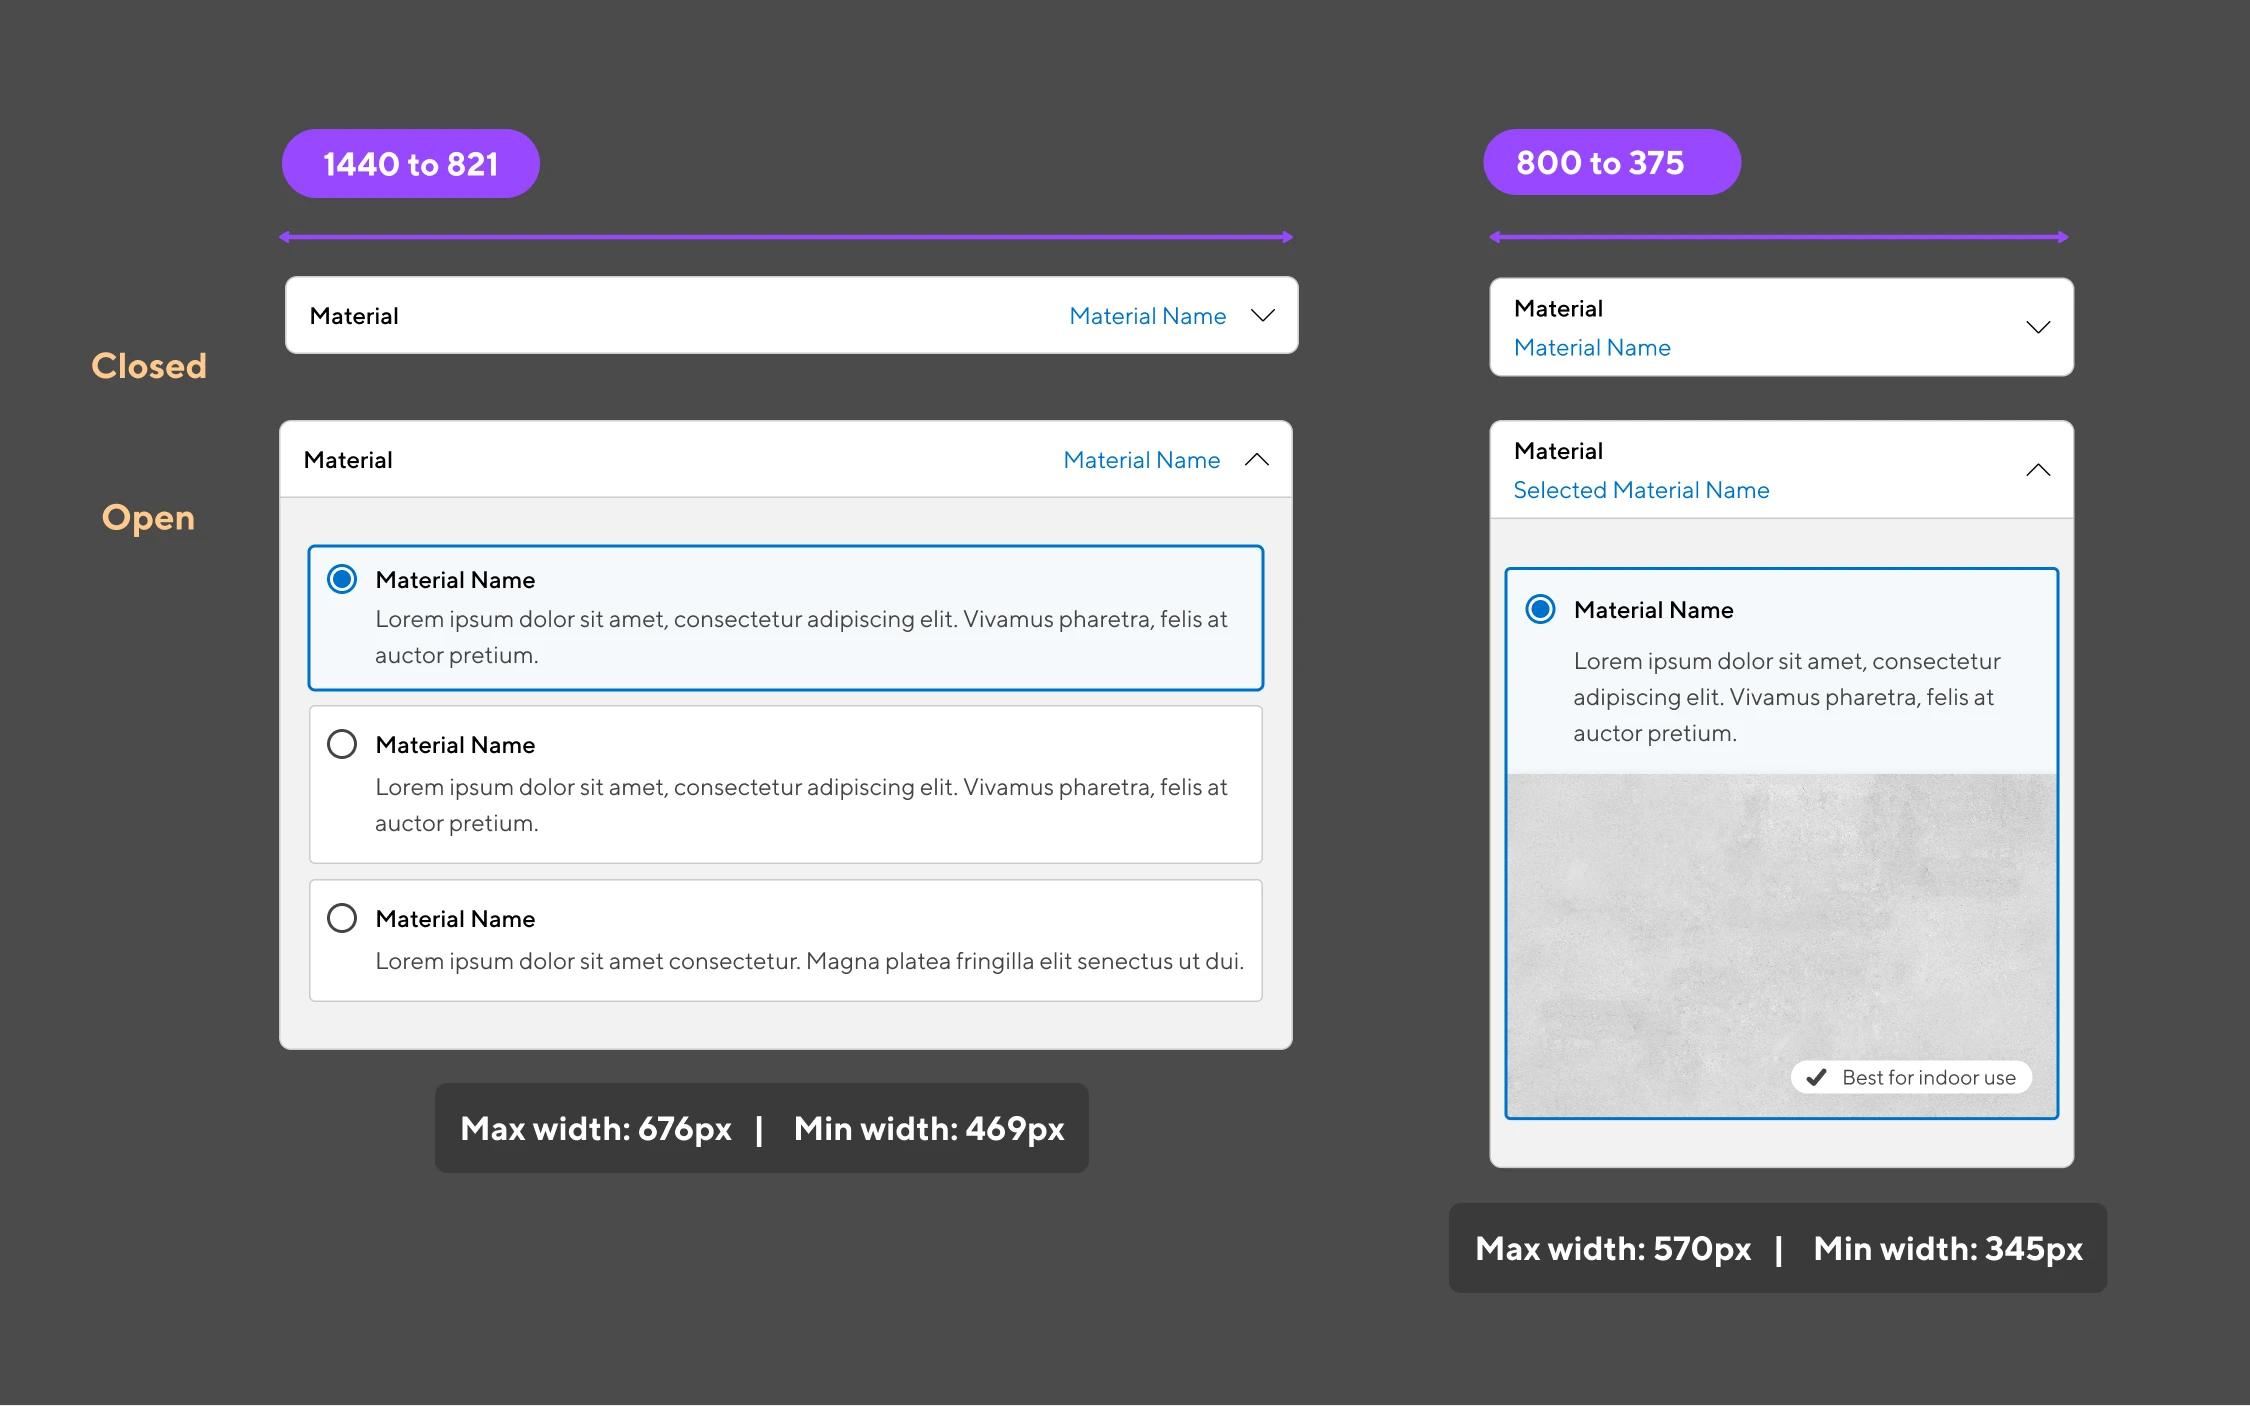Viewport: 2250px width, 1406px height.
Task: Collapse the wide open Material dropdown chevron
Action: coord(1257,460)
